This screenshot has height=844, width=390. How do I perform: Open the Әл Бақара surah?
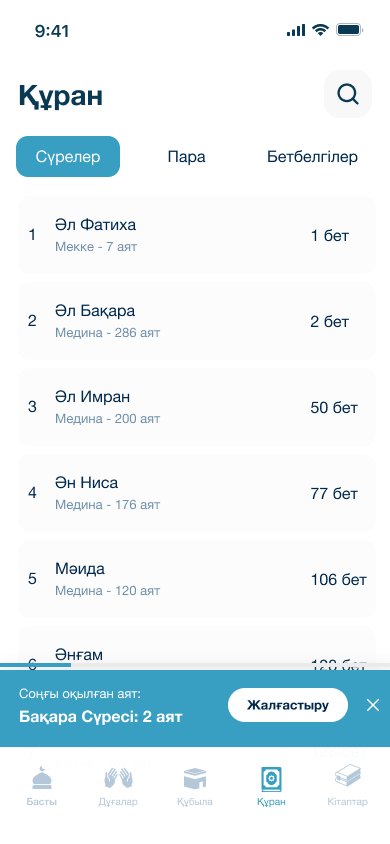tap(196, 321)
